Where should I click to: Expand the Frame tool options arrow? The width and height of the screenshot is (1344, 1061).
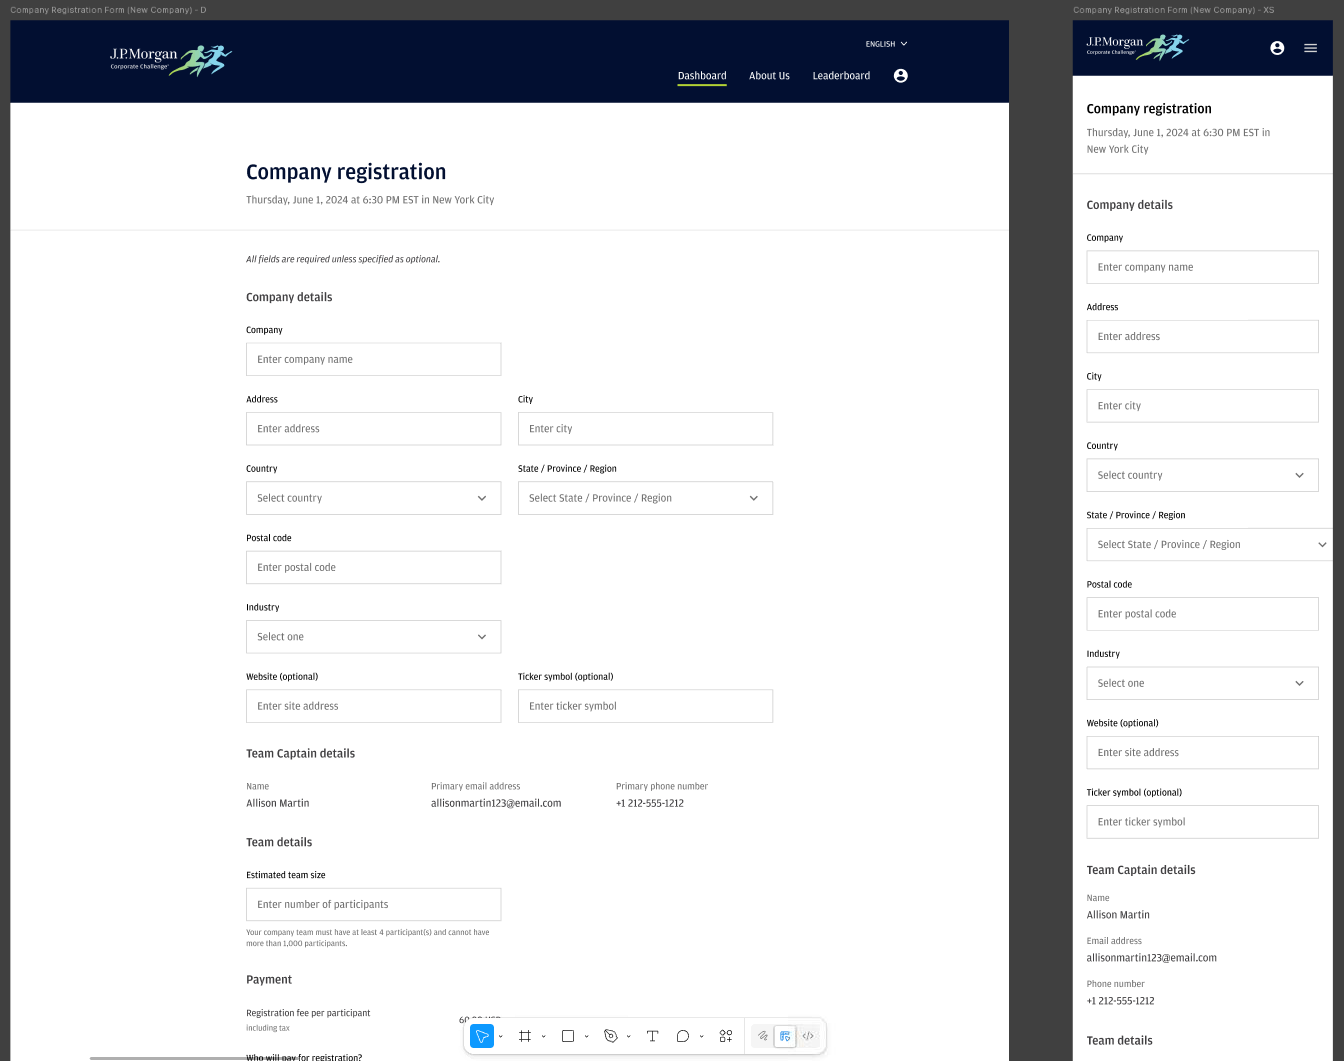[x=544, y=1036]
